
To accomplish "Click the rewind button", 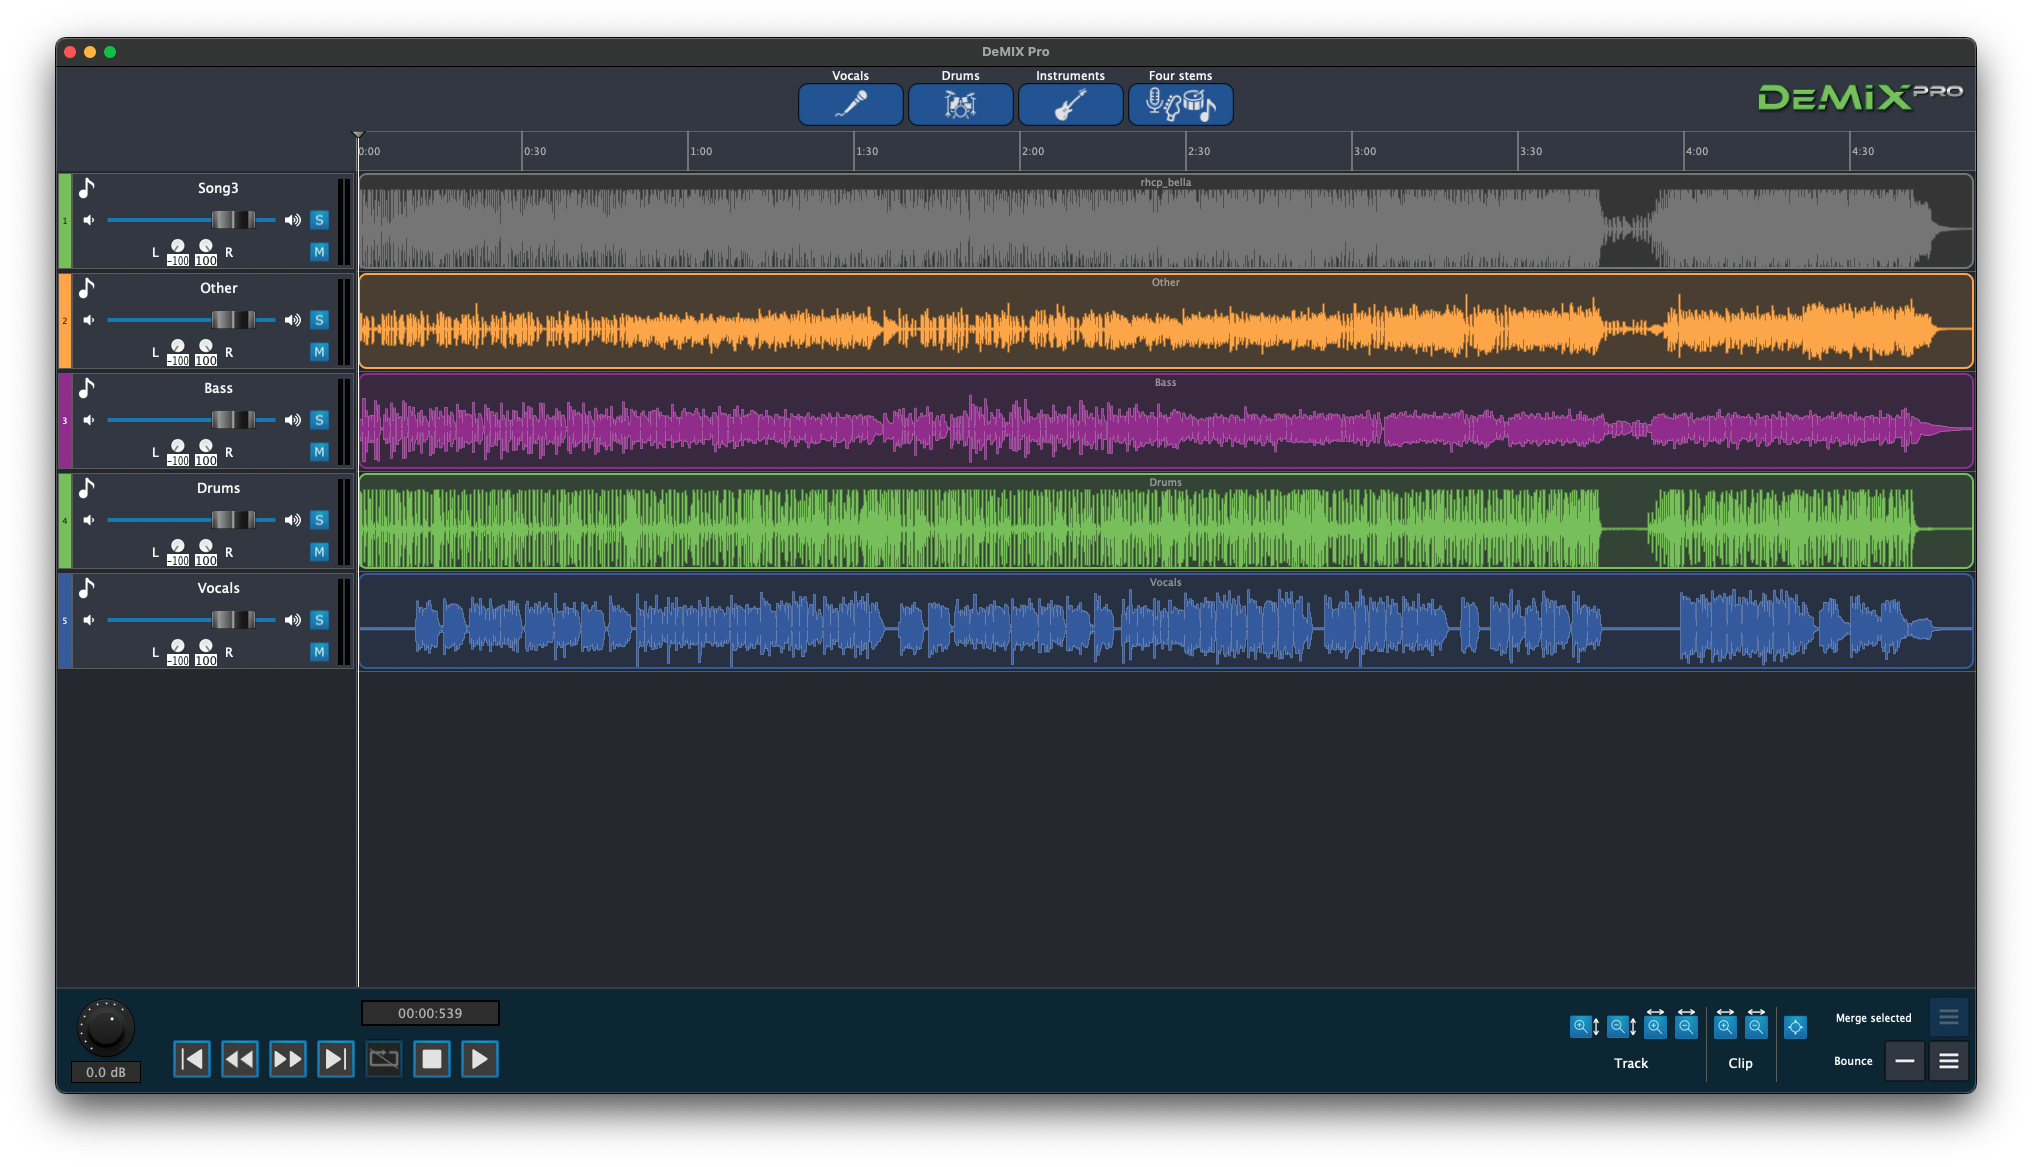I will [x=240, y=1059].
